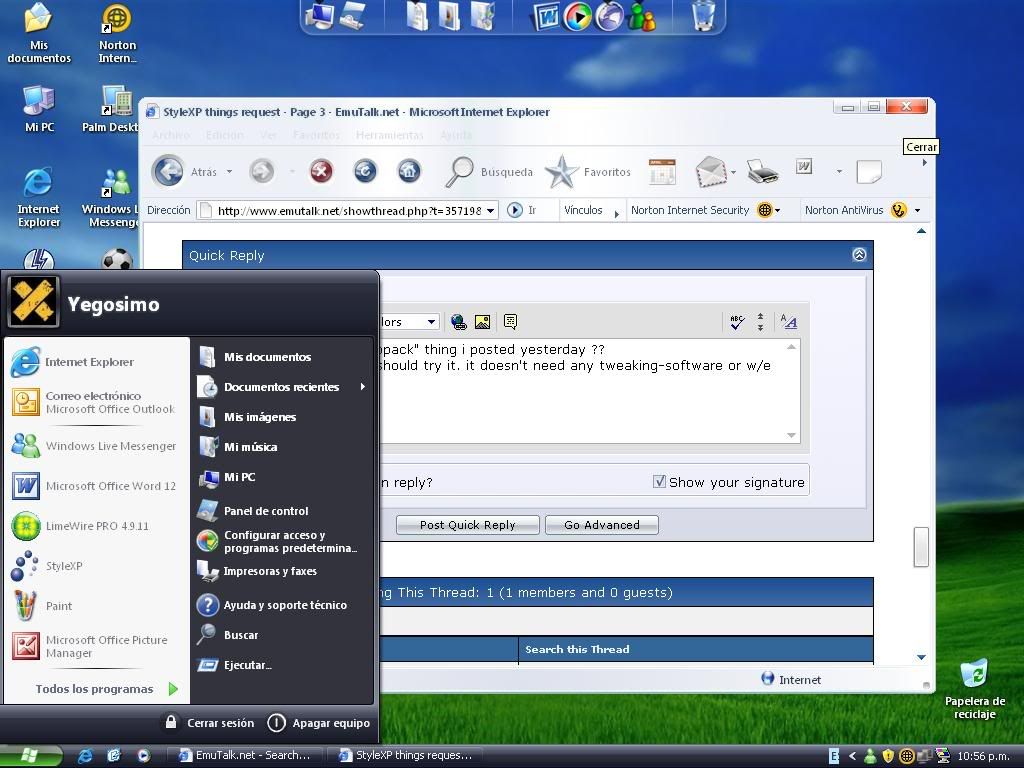
Task: Run spell check in Quick Reply editor
Action: (737, 322)
